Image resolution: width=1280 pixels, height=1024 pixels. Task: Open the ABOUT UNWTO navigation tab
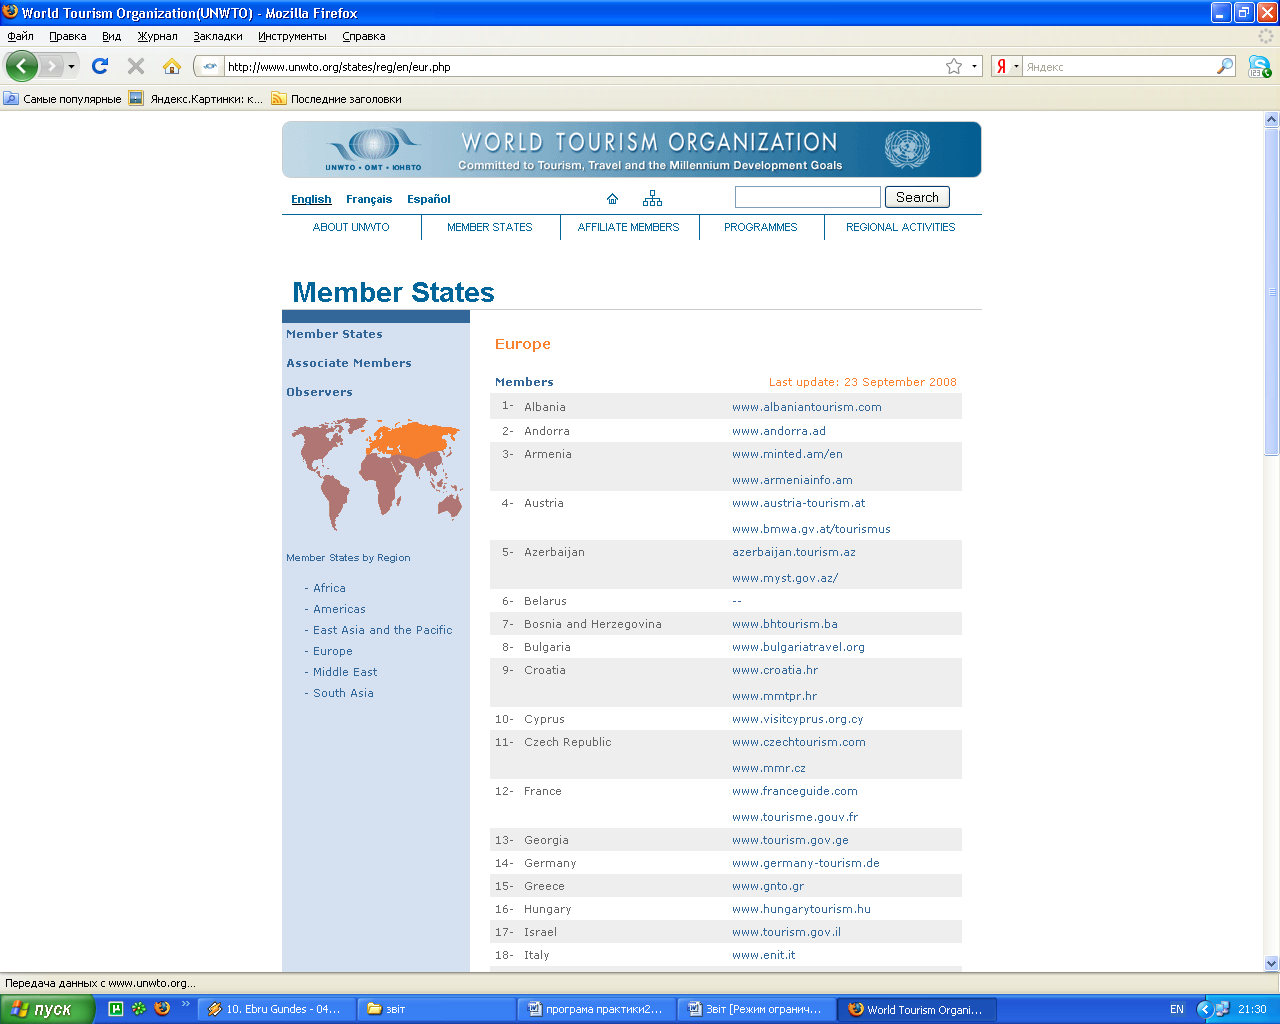click(x=351, y=227)
